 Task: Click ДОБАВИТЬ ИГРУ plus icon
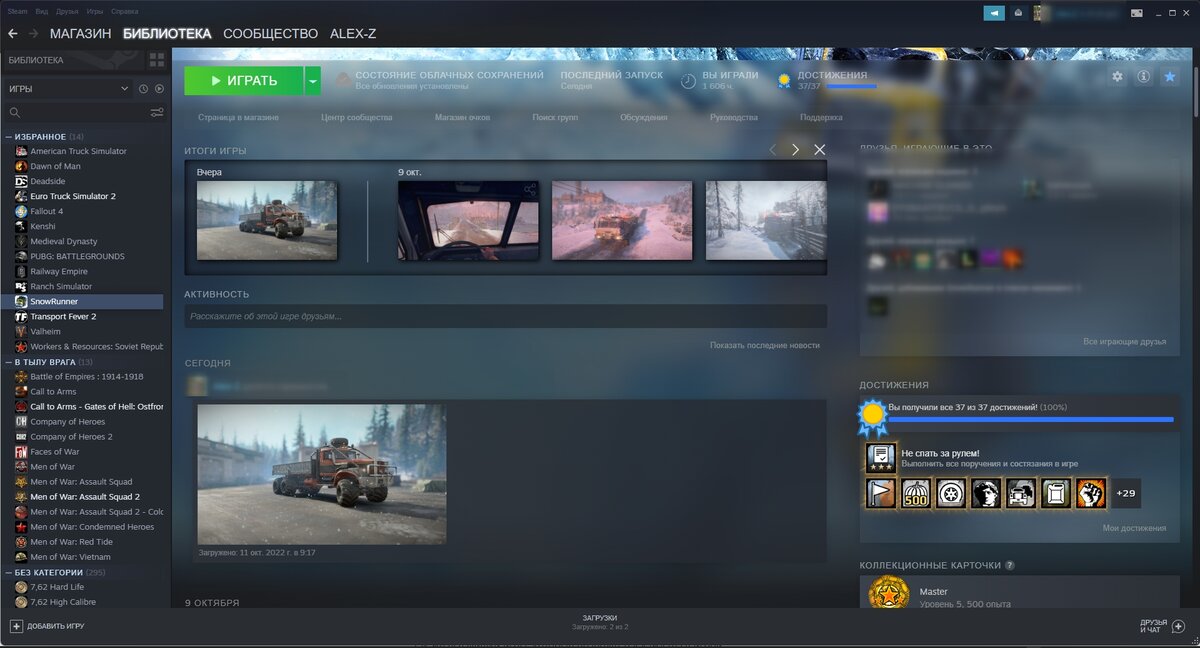pyautogui.click(x=16, y=626)
